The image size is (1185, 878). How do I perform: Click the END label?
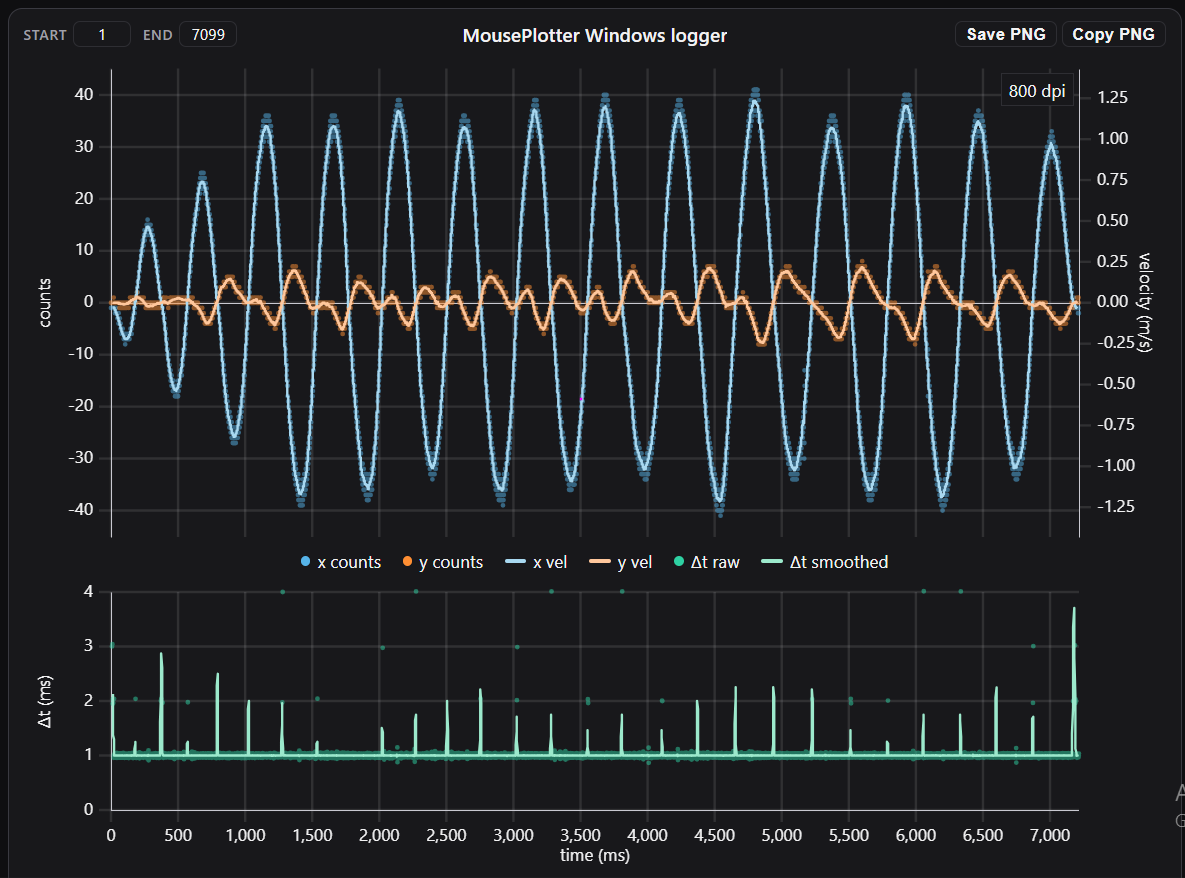pyautogui.click(x=157, y=35)
